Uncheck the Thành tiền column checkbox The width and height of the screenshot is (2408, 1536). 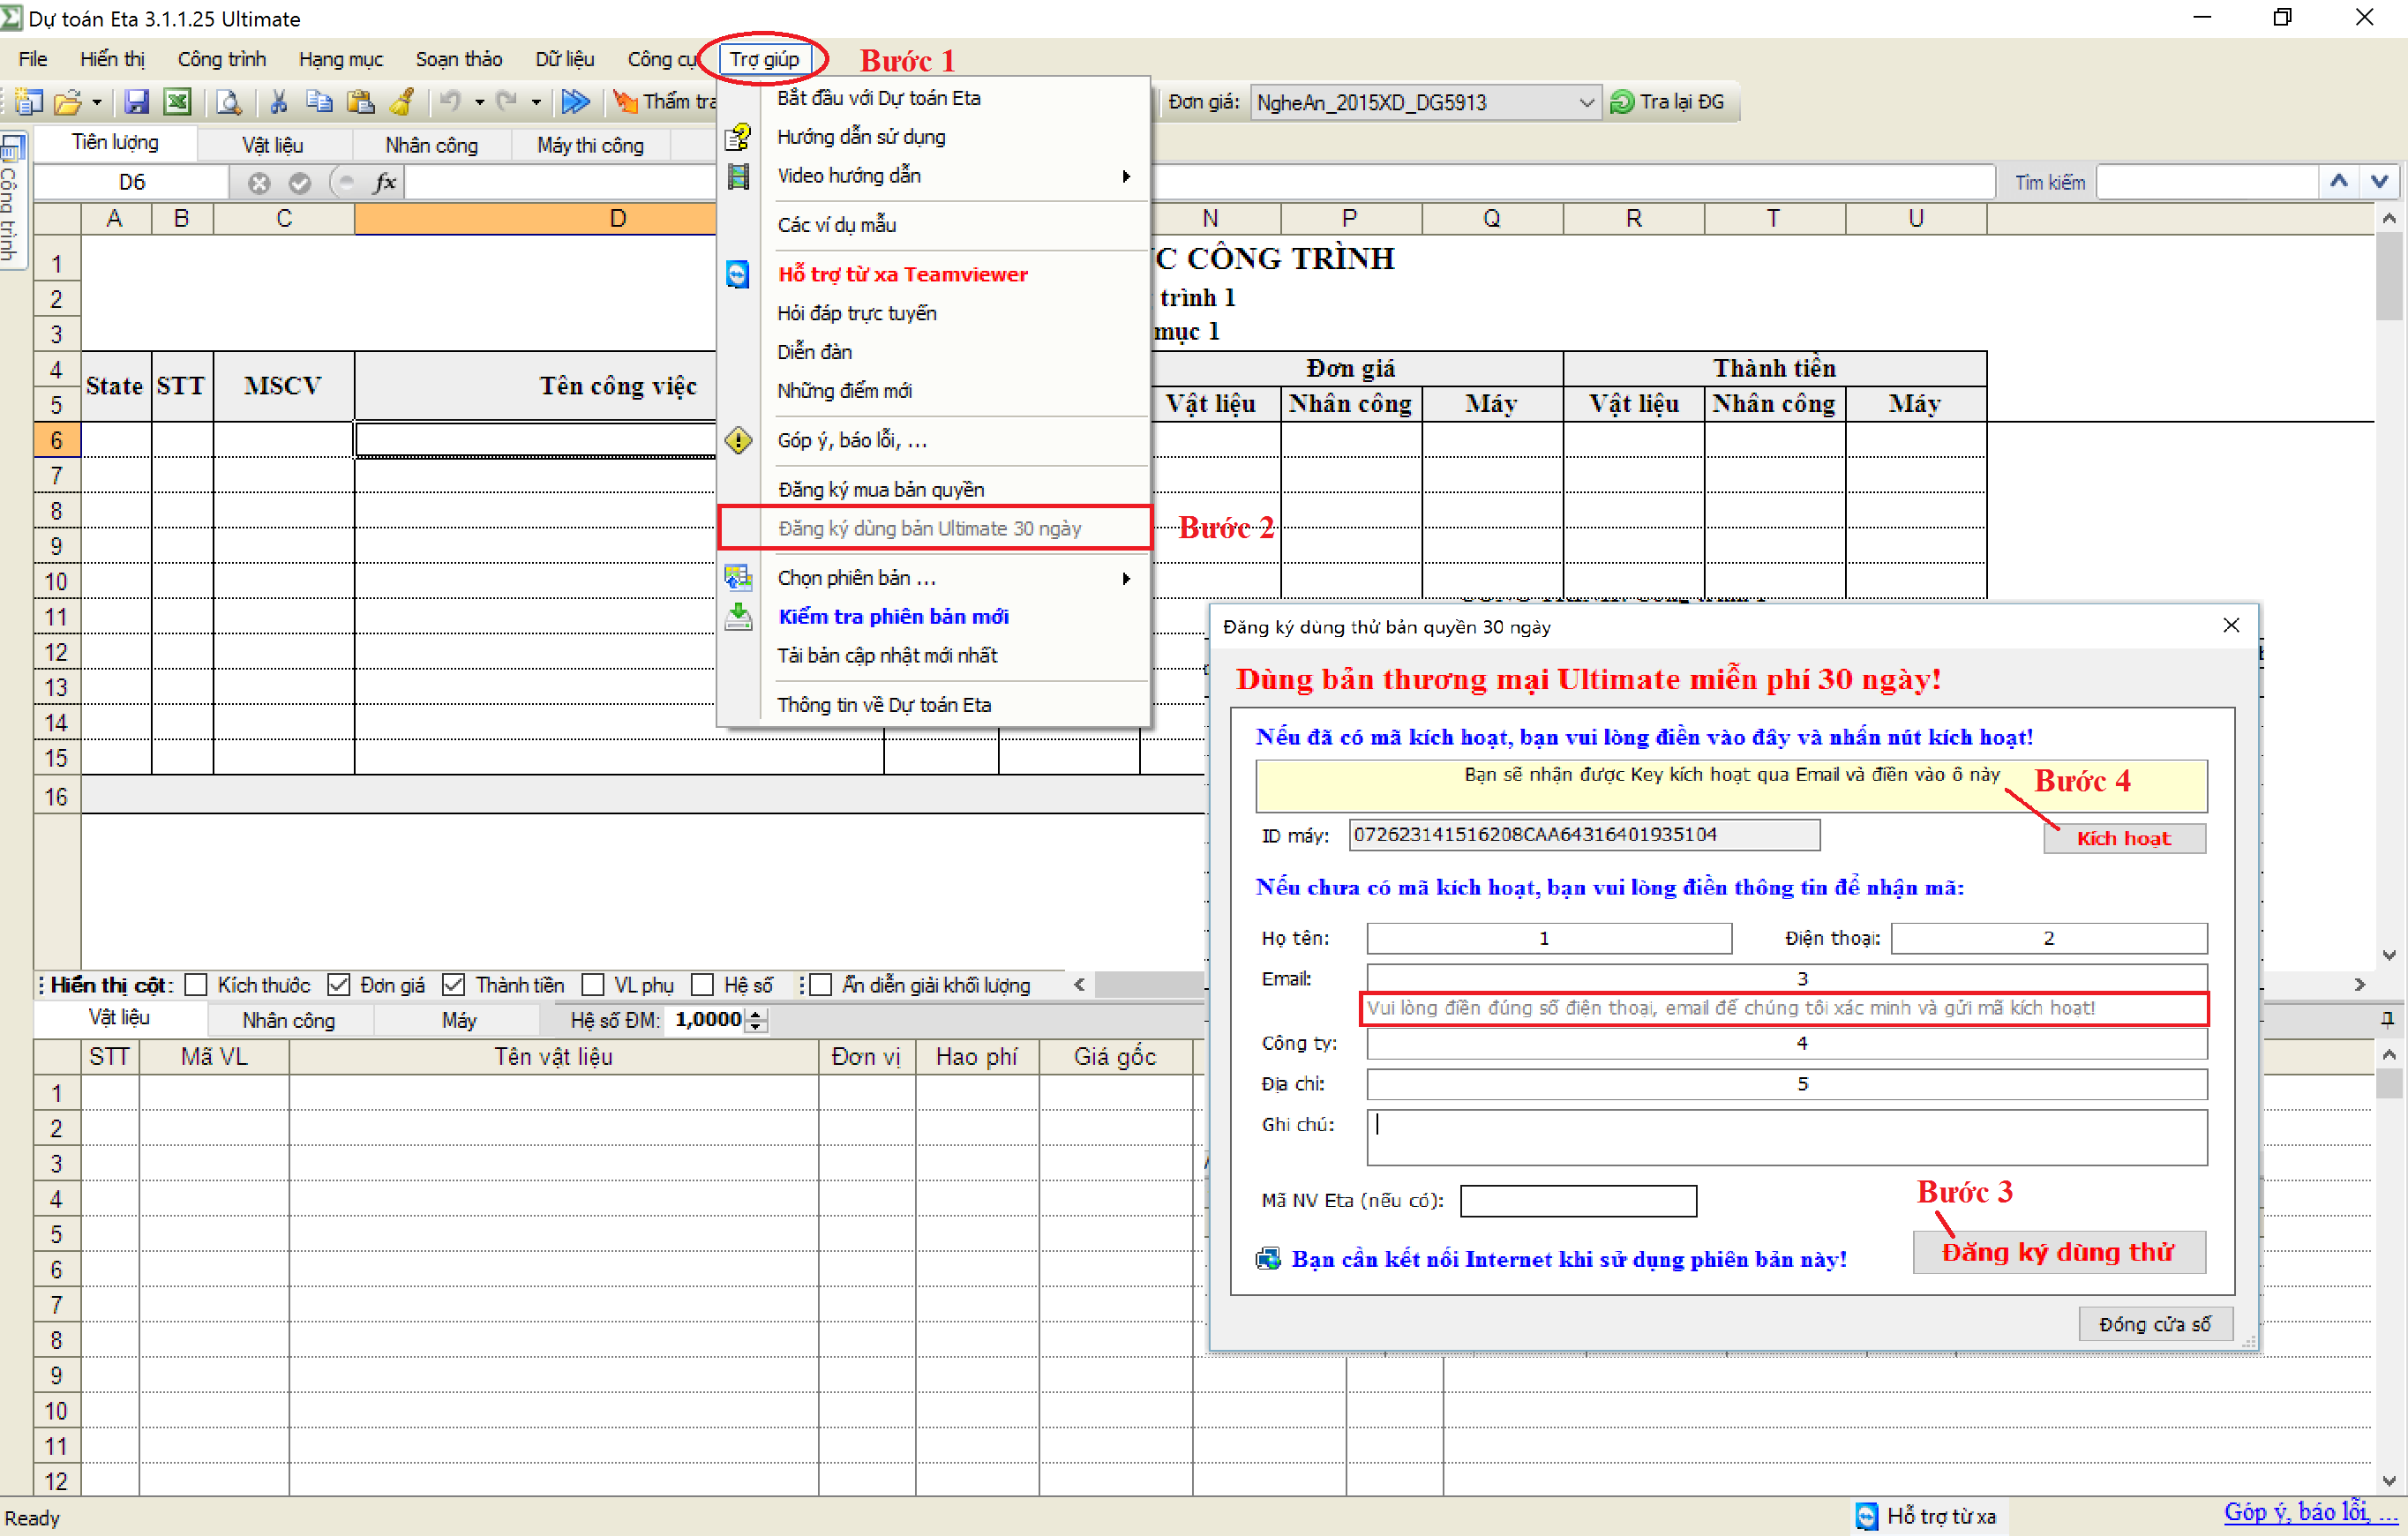(x=453, y=985)
